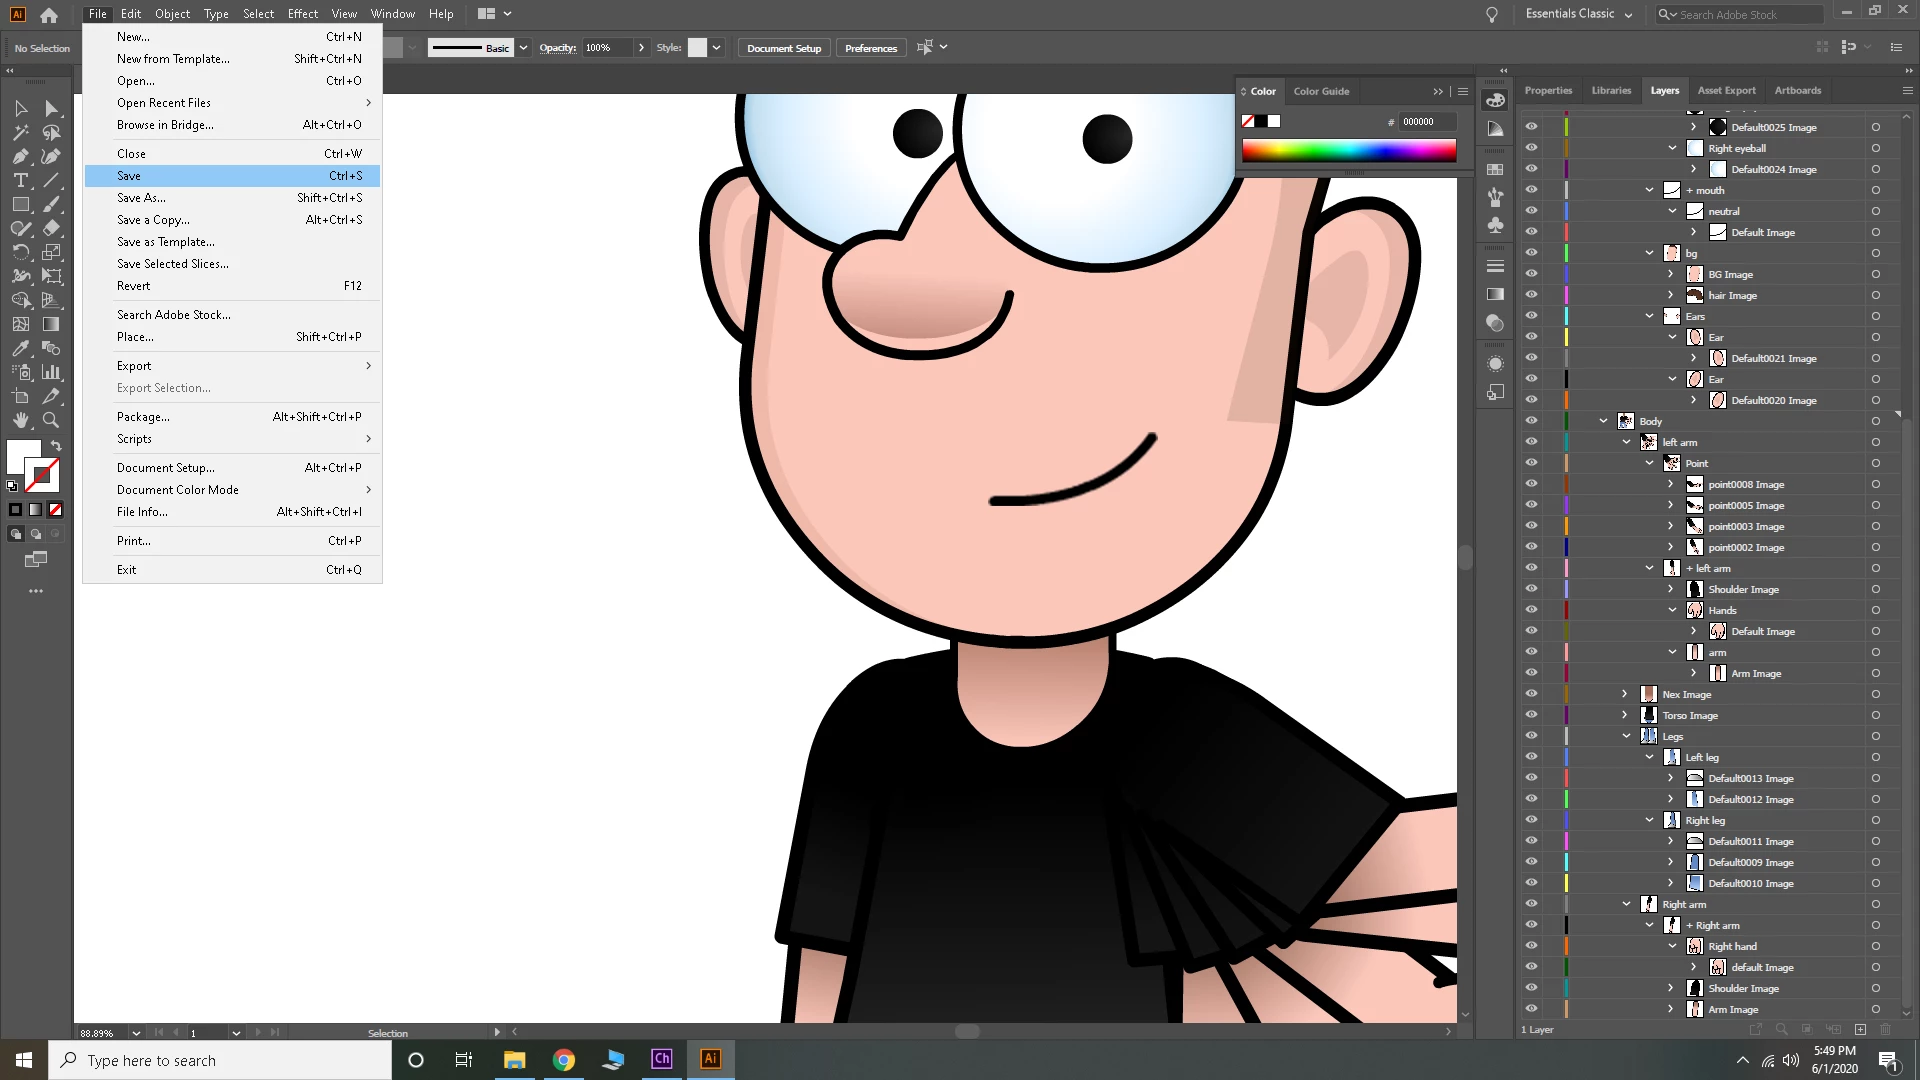Select the Gradient tool
Image resolution: width=1920 pixels, height=1080 pixels.
pos(51,324)
